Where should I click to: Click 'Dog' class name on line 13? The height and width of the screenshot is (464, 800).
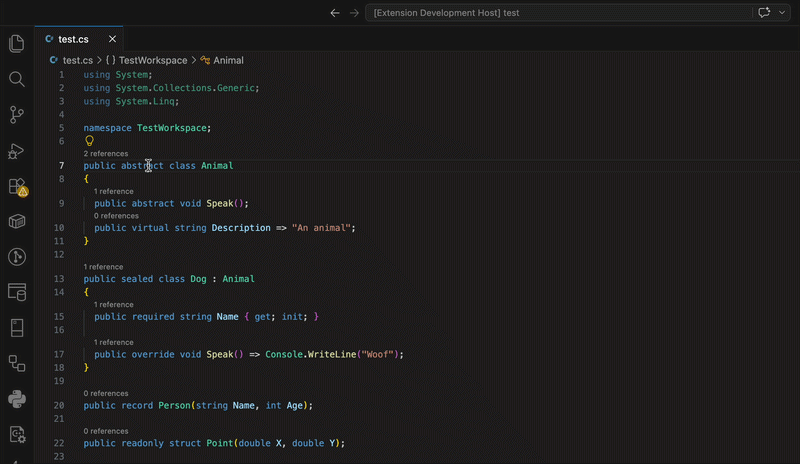pos(198,279)
